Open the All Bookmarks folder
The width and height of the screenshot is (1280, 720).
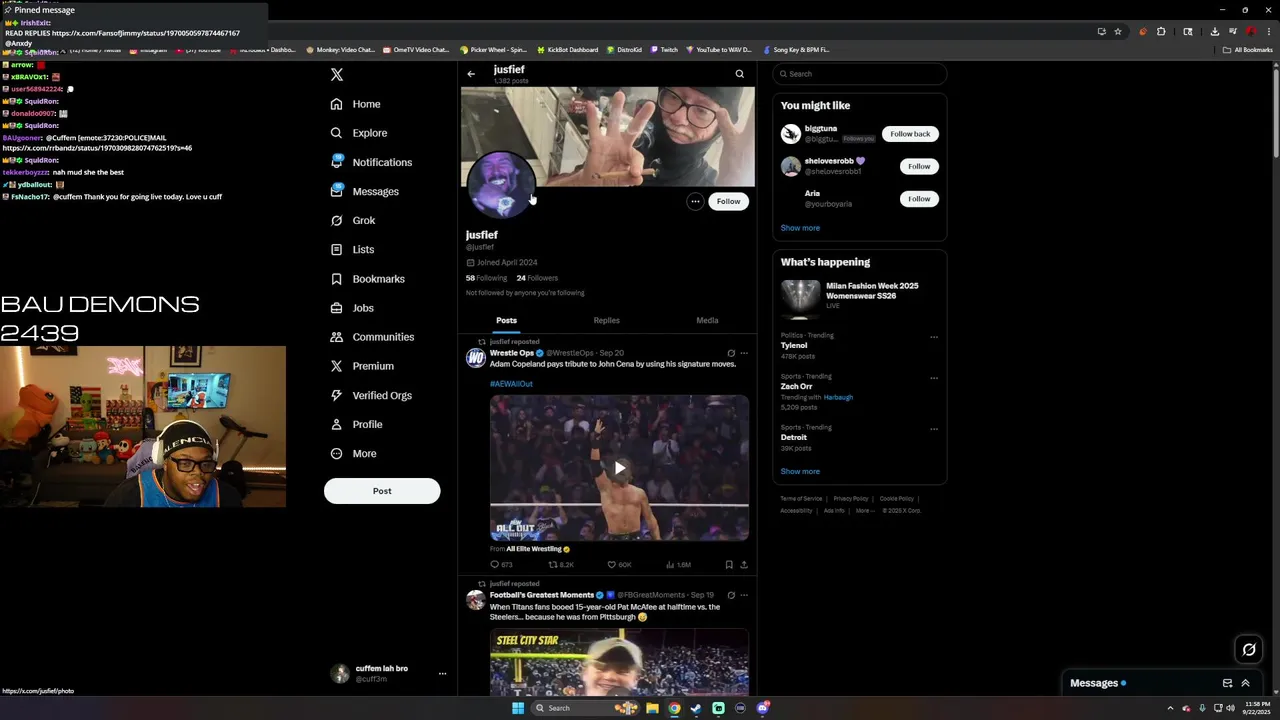pos(1248,50)
